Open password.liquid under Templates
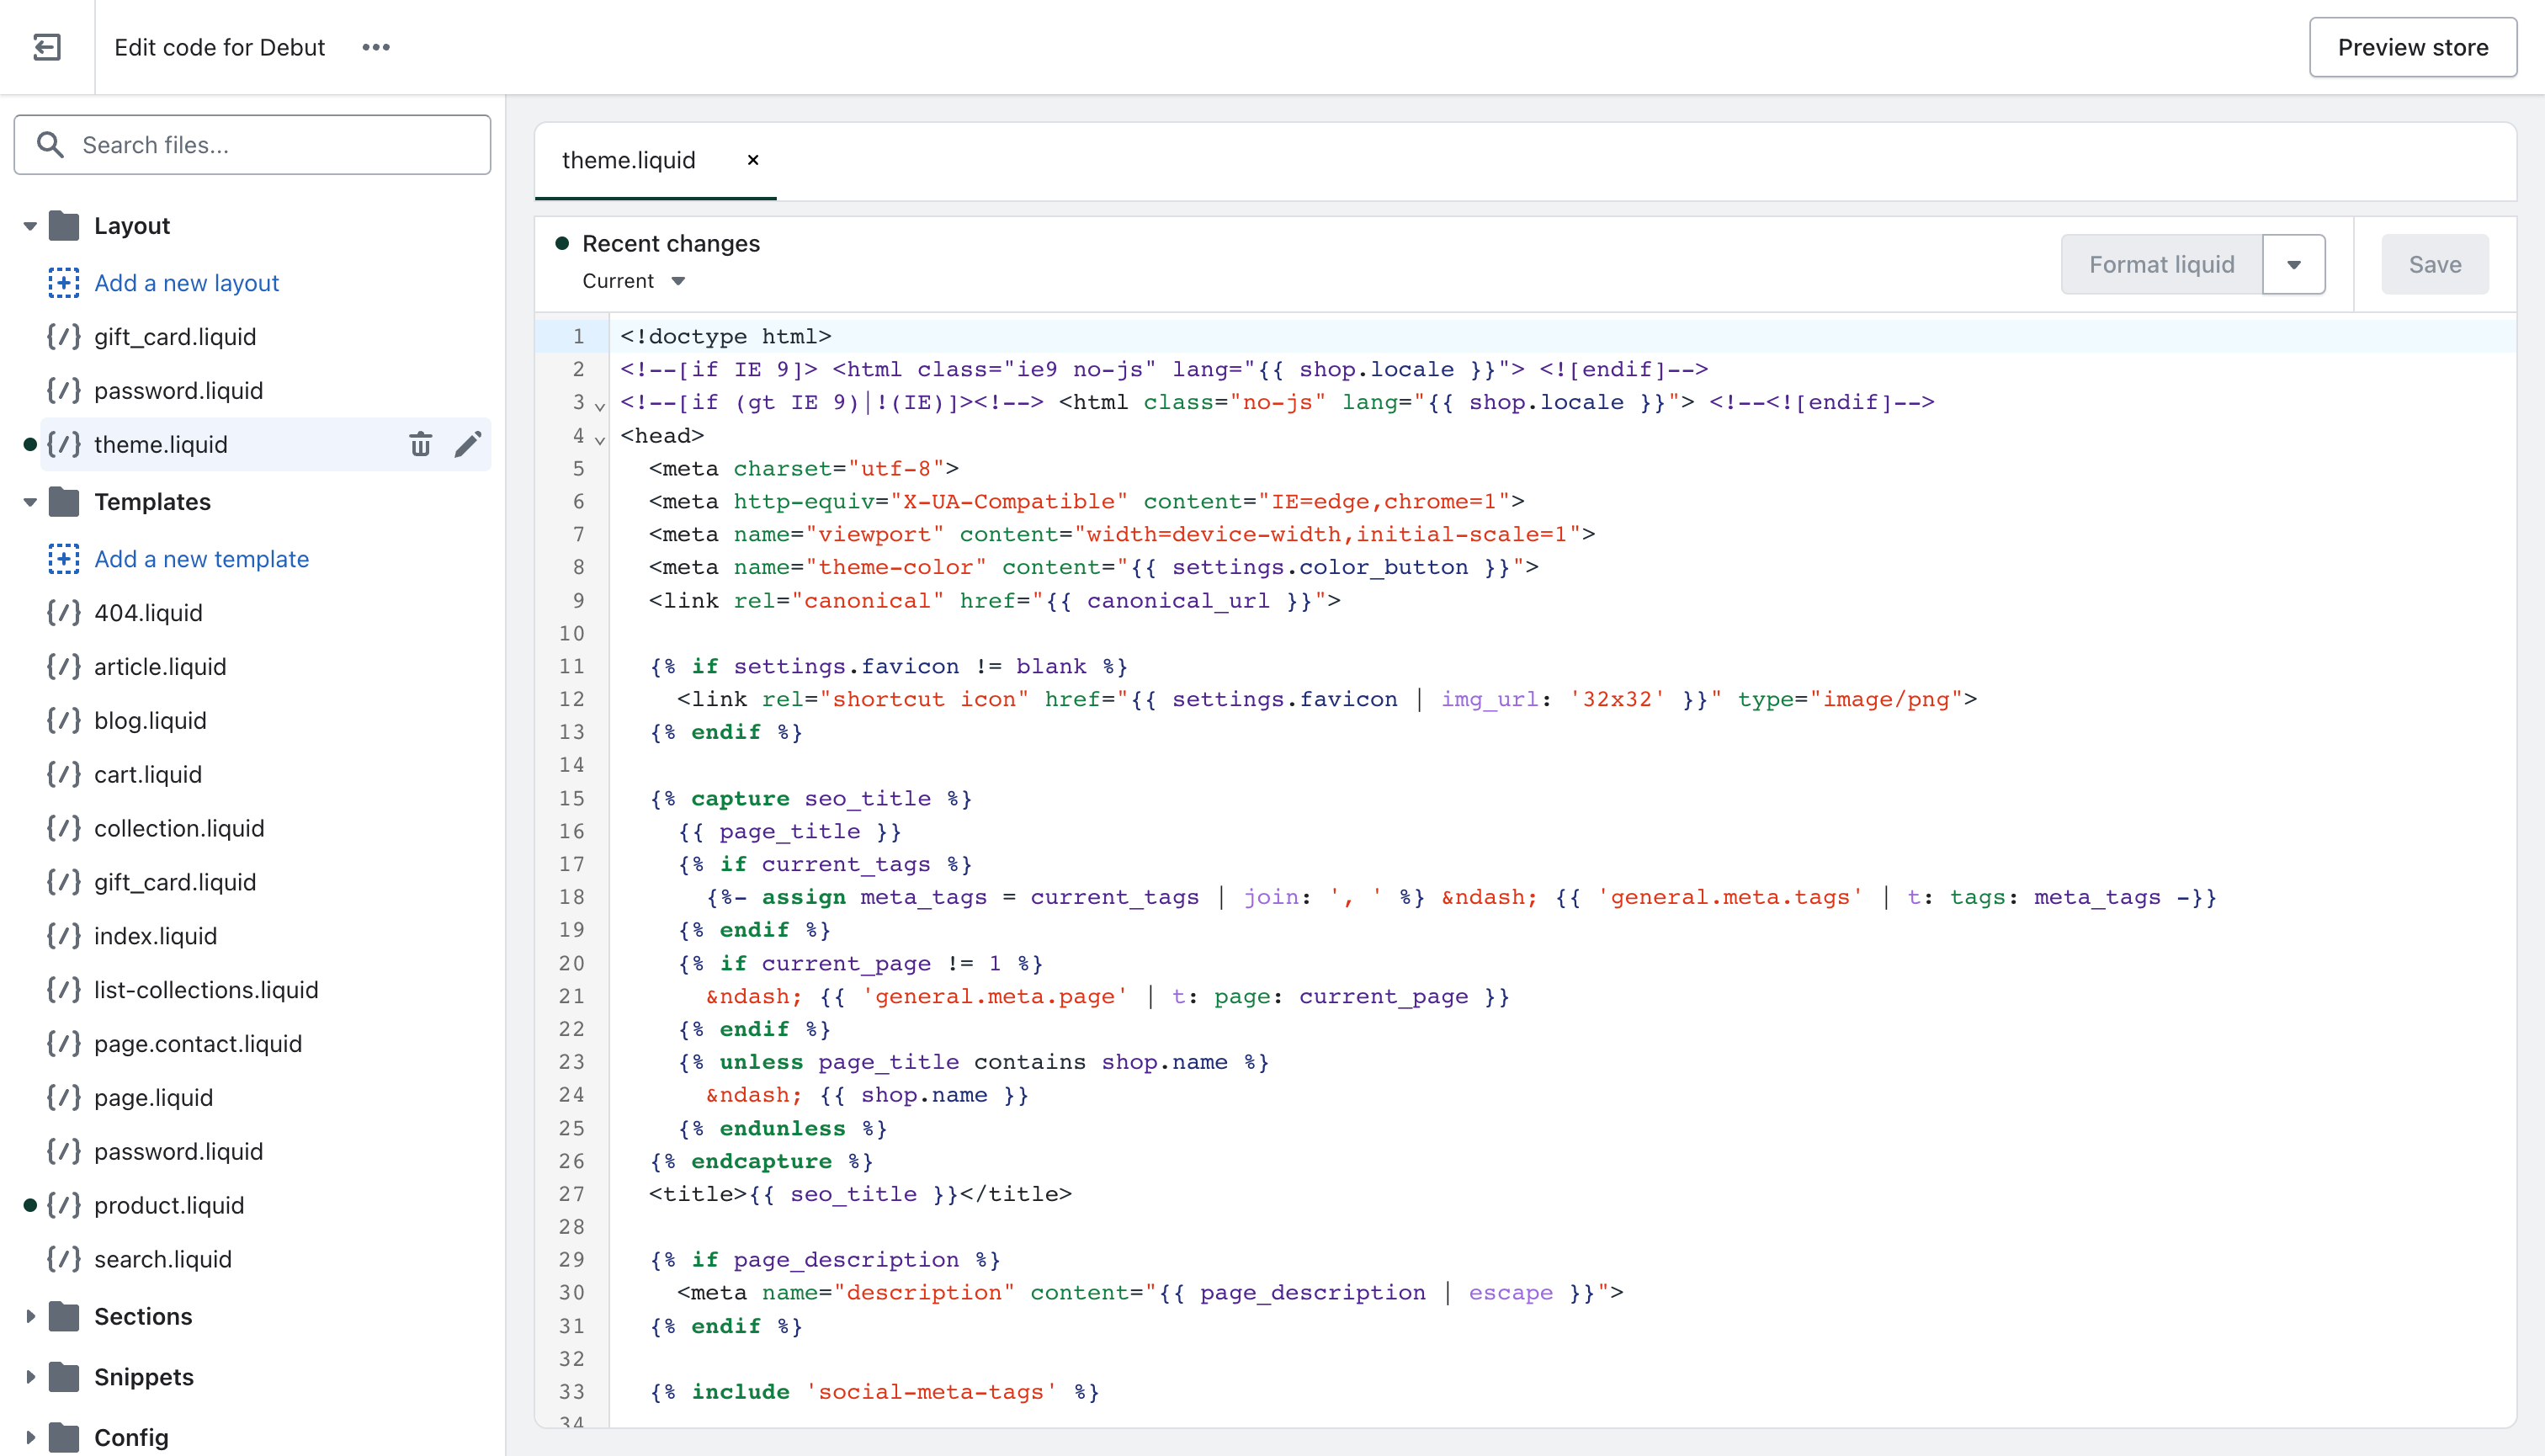The height and width of the screenshot is (1456, 2545). click(x=179, y=1152)
